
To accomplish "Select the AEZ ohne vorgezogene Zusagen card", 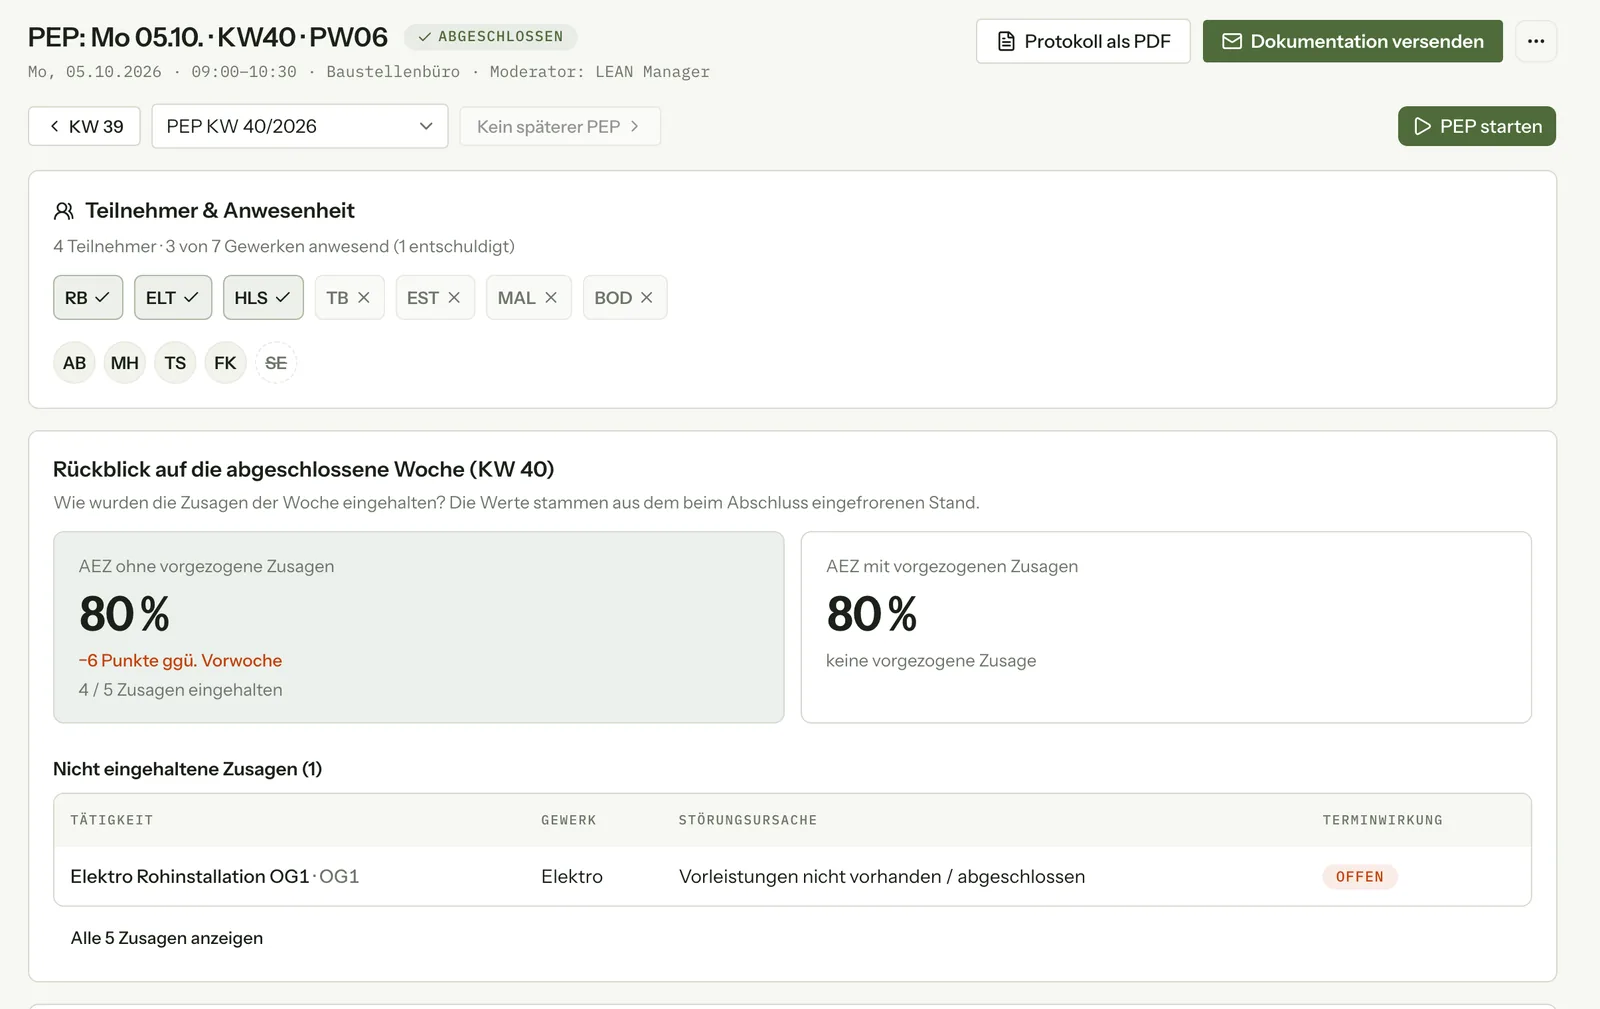I will click(x=418, y=627).
